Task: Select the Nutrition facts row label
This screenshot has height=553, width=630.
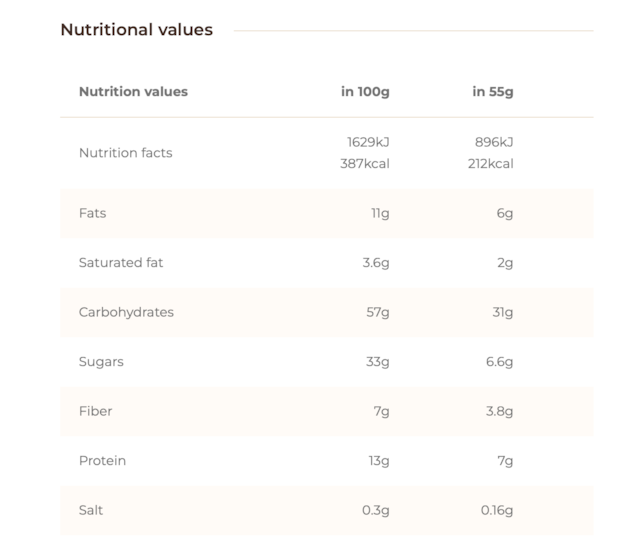Action: tap(126, 153)
